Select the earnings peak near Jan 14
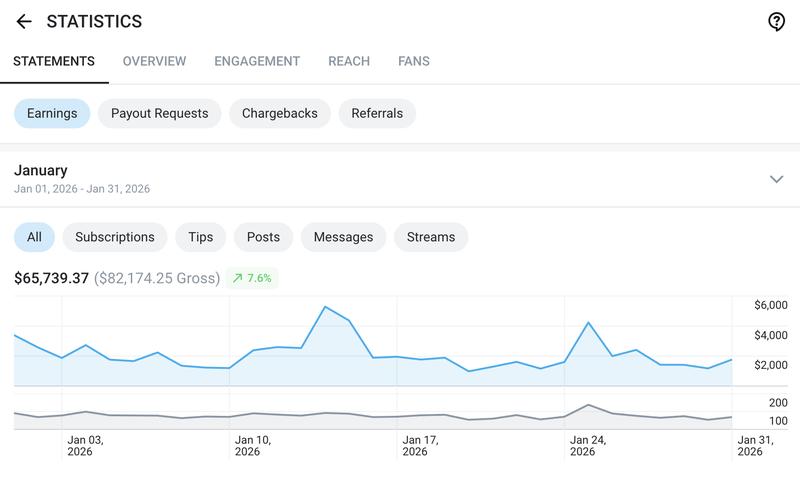The width and height of the screenshot is (800, 480). [x=326, y=307]
